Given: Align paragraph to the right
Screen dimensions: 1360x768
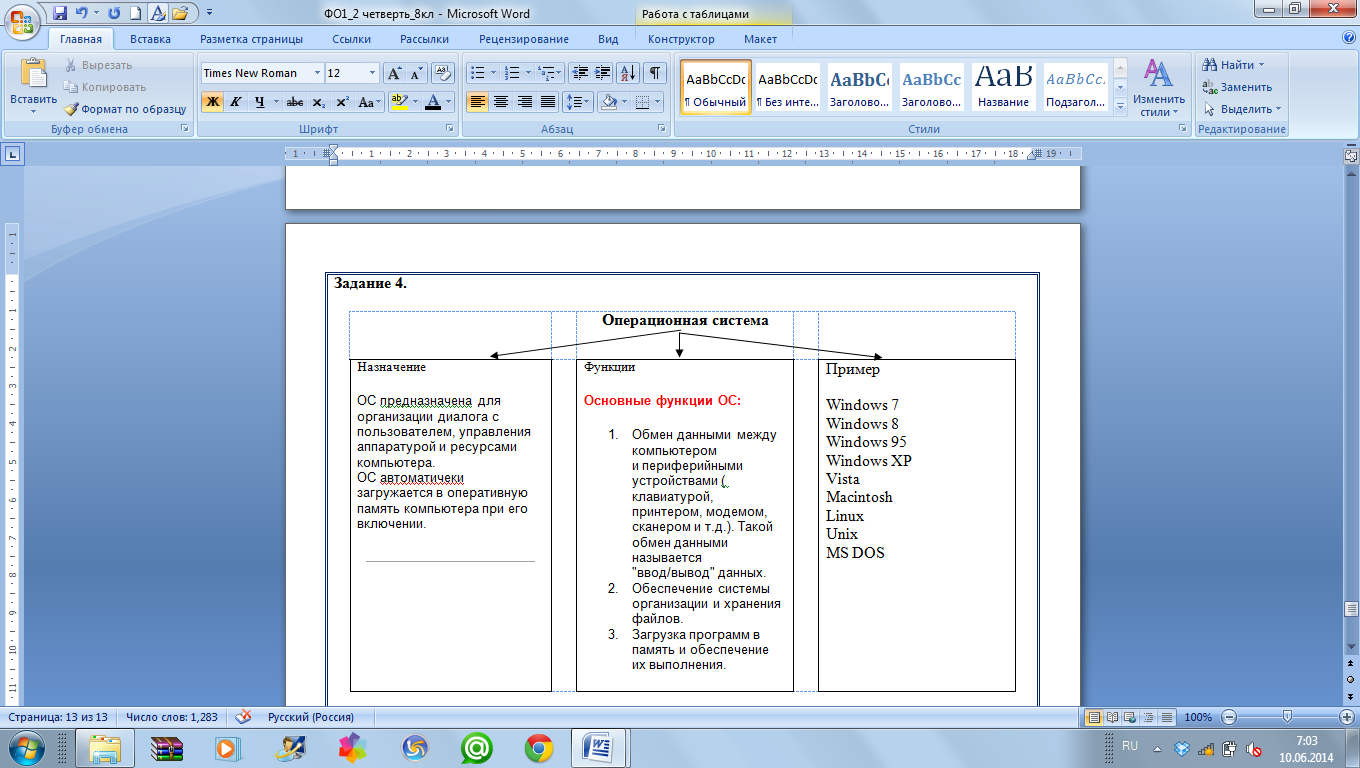Looking at the screenshot, I should pos(524,102).
